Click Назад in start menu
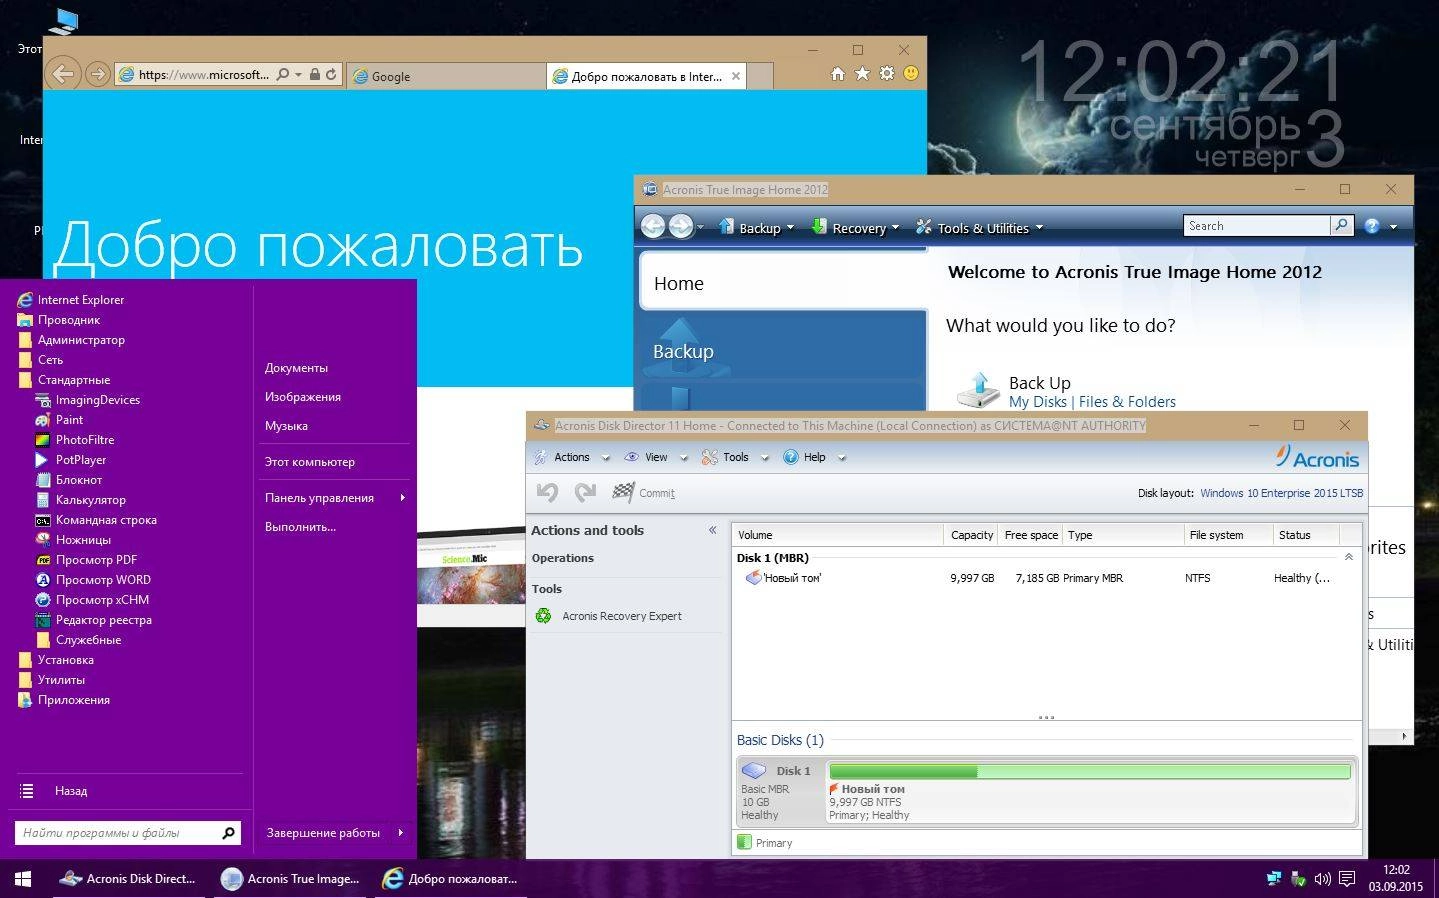Image resolution: width=1439 pixels, height=898 pixels. point(71,790)
